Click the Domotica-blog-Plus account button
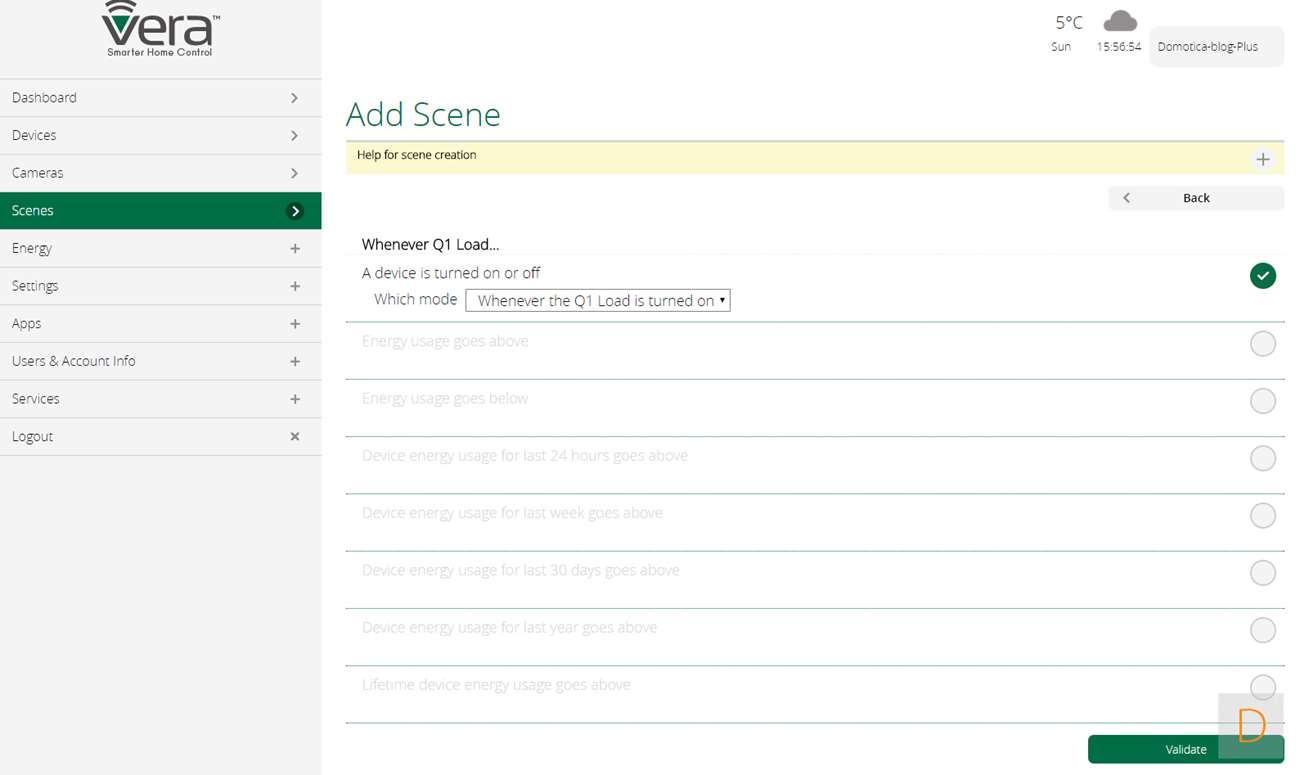 (x=1215, y=47)
